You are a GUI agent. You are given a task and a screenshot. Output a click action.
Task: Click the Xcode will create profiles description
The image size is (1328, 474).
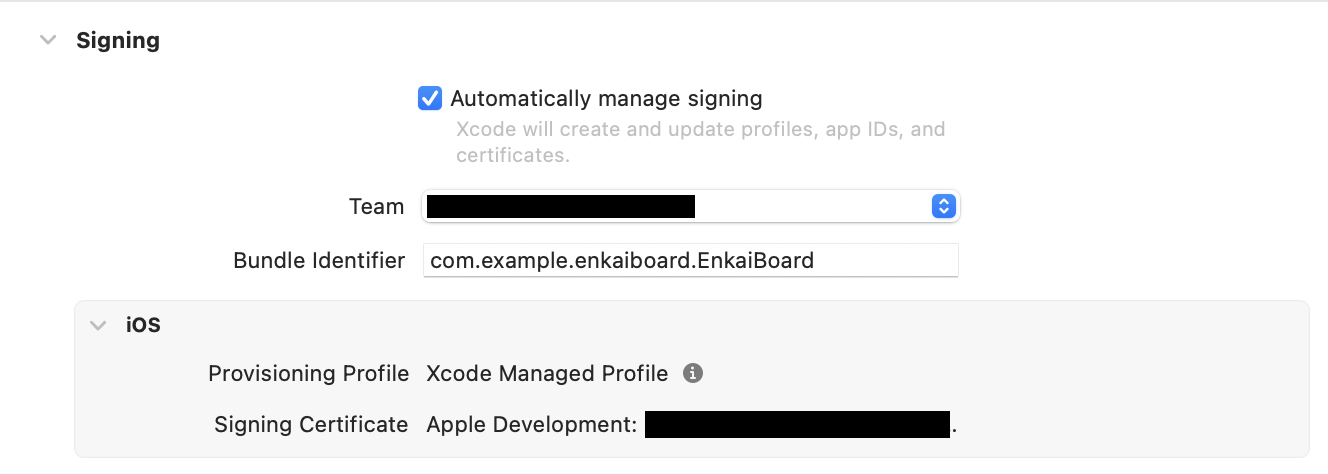700,142
